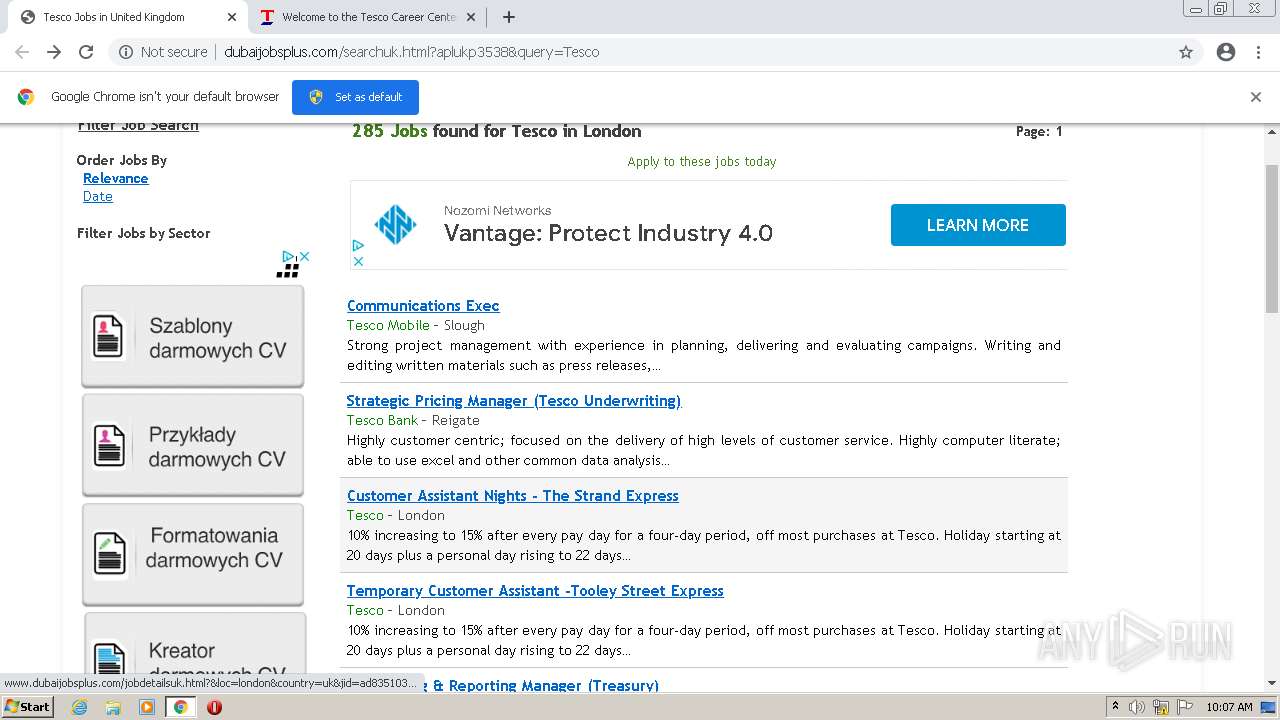Viewport: 1280px width, 720px height.
Task: Open a new browser tab
Action: [x=509, y=17]
